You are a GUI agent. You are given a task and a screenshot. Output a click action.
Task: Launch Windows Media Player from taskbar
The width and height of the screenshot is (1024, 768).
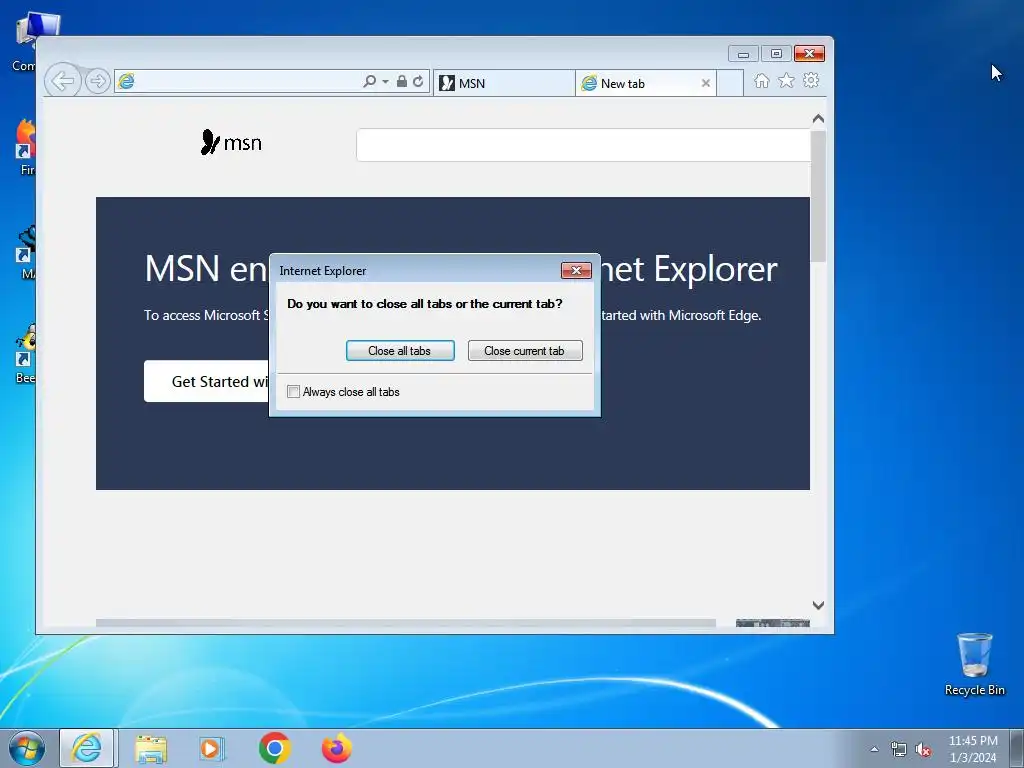pos(212,748)
